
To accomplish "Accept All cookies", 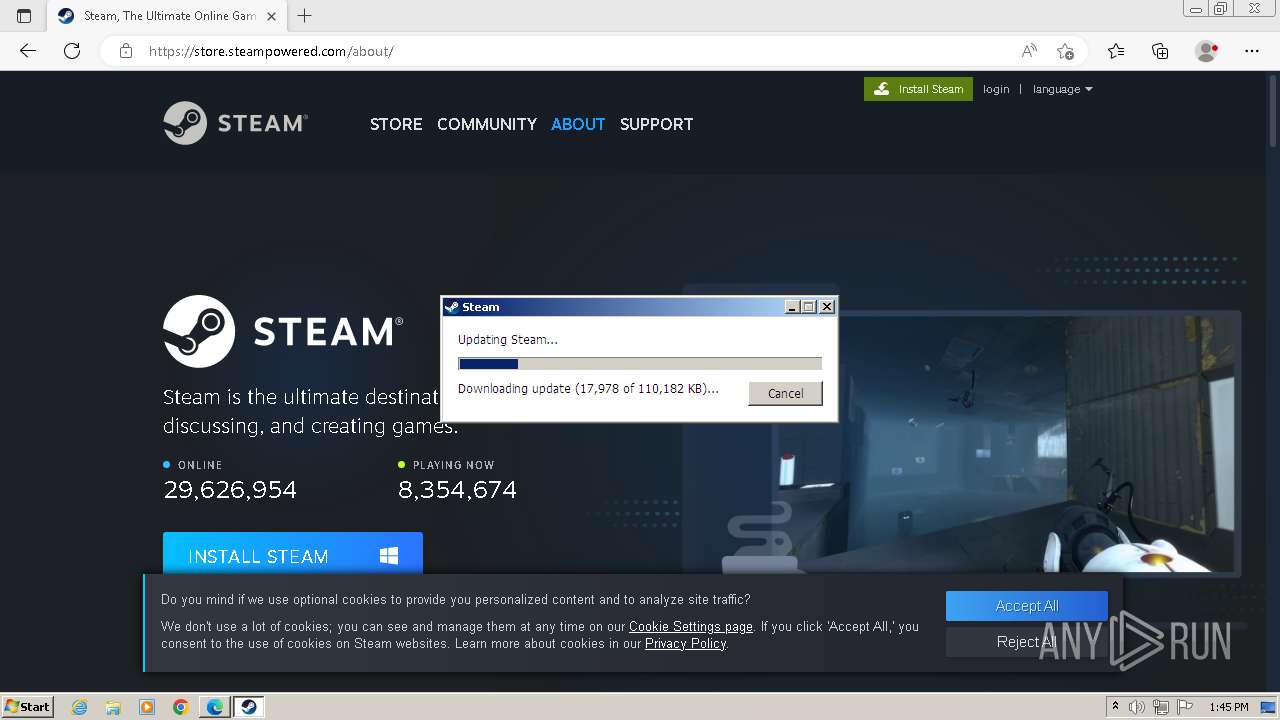I will pyautogui.click(x=1027, y=606).
